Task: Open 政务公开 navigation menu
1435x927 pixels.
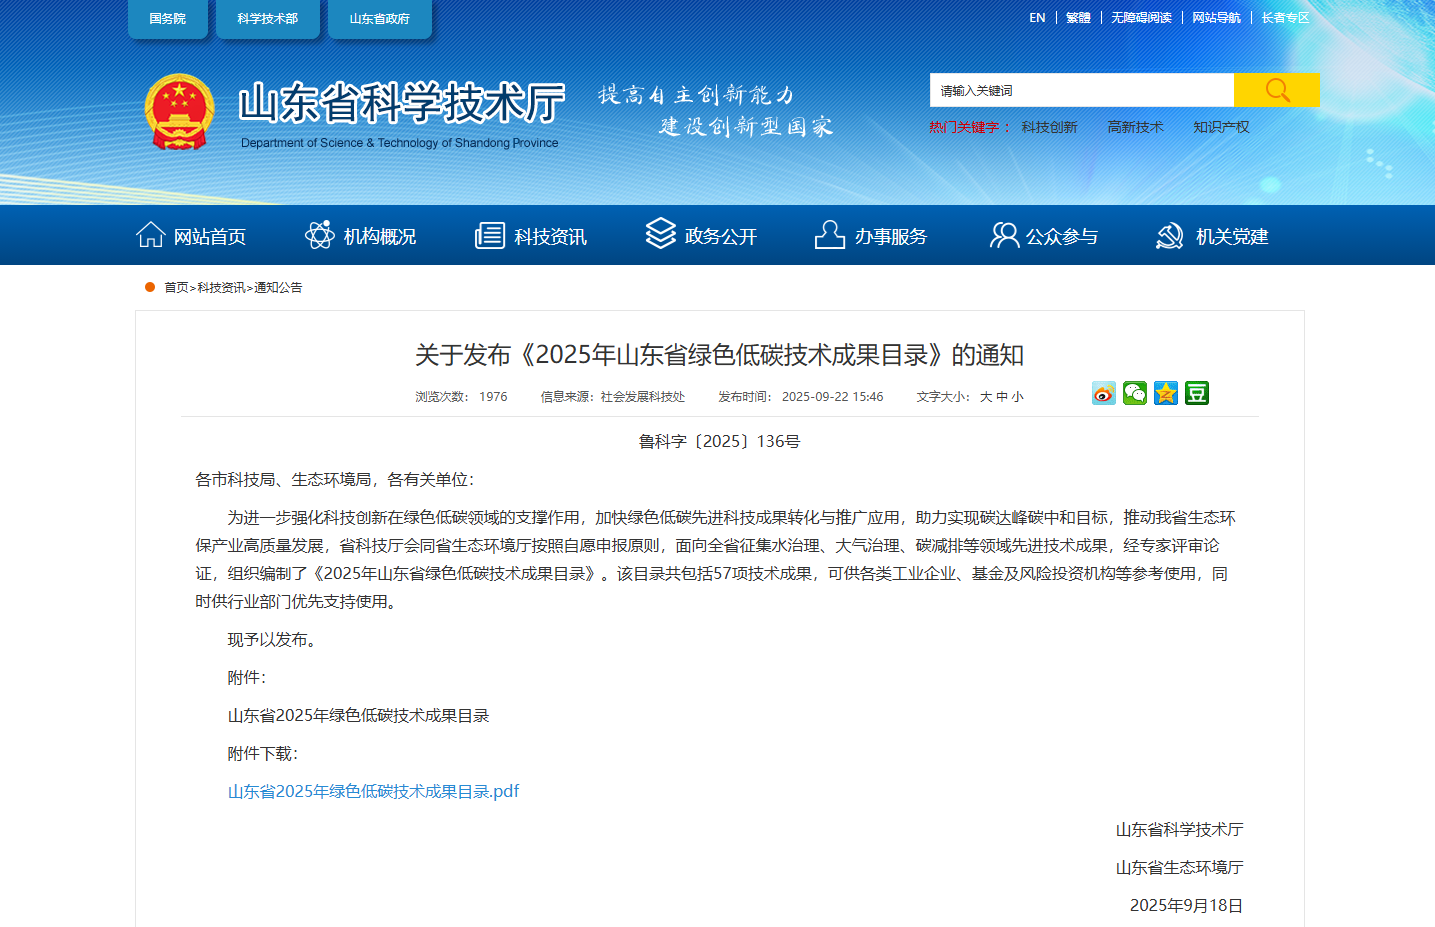Action: point(701,236)
